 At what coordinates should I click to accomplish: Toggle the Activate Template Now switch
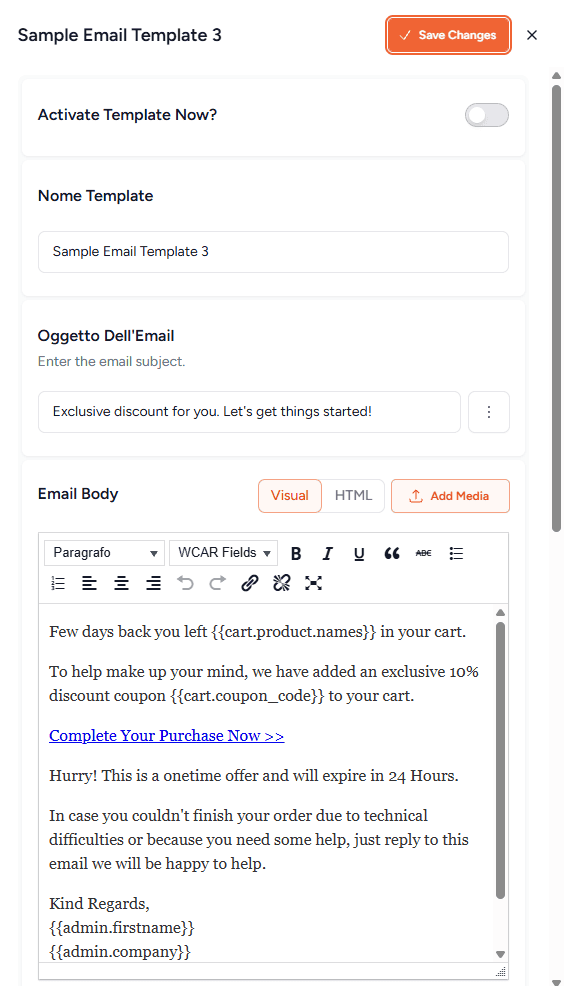coord(487,115)
